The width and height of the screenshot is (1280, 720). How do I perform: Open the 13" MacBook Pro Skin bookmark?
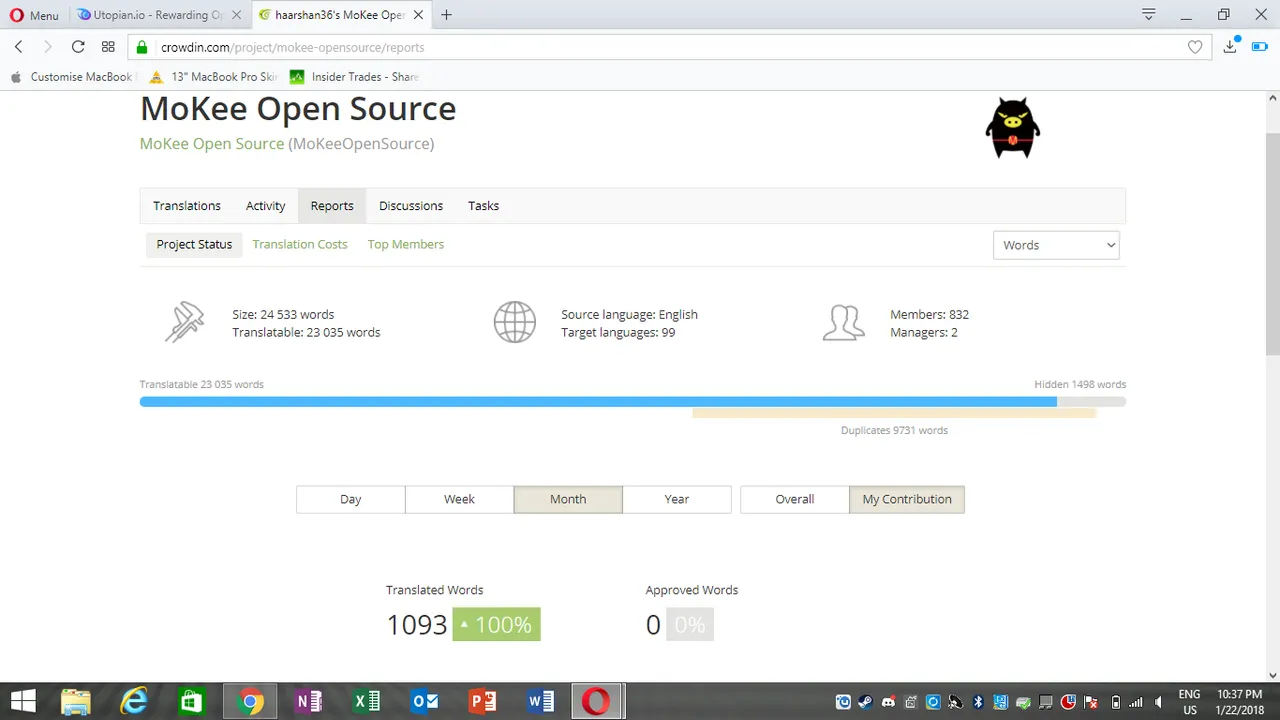pyautogui.click(x=213, y=77)
